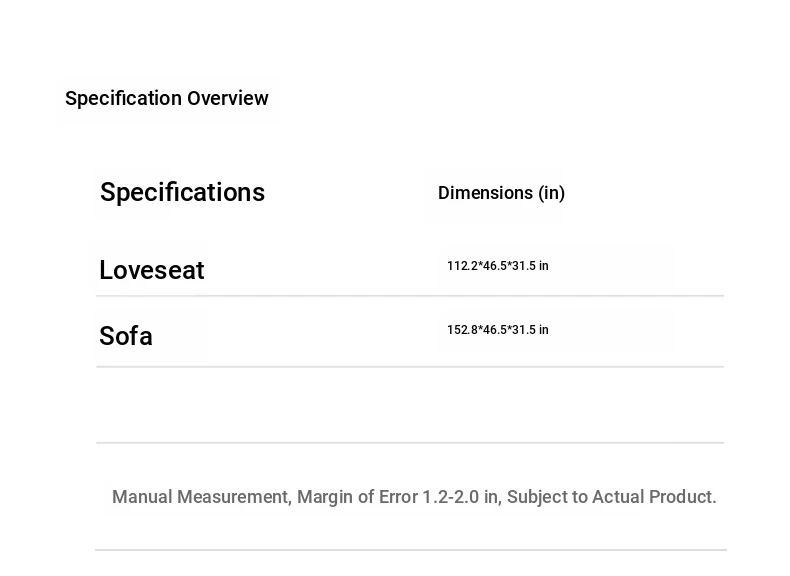
Task: Click the divider line below the Loveseat row
Action: (410, 296)
